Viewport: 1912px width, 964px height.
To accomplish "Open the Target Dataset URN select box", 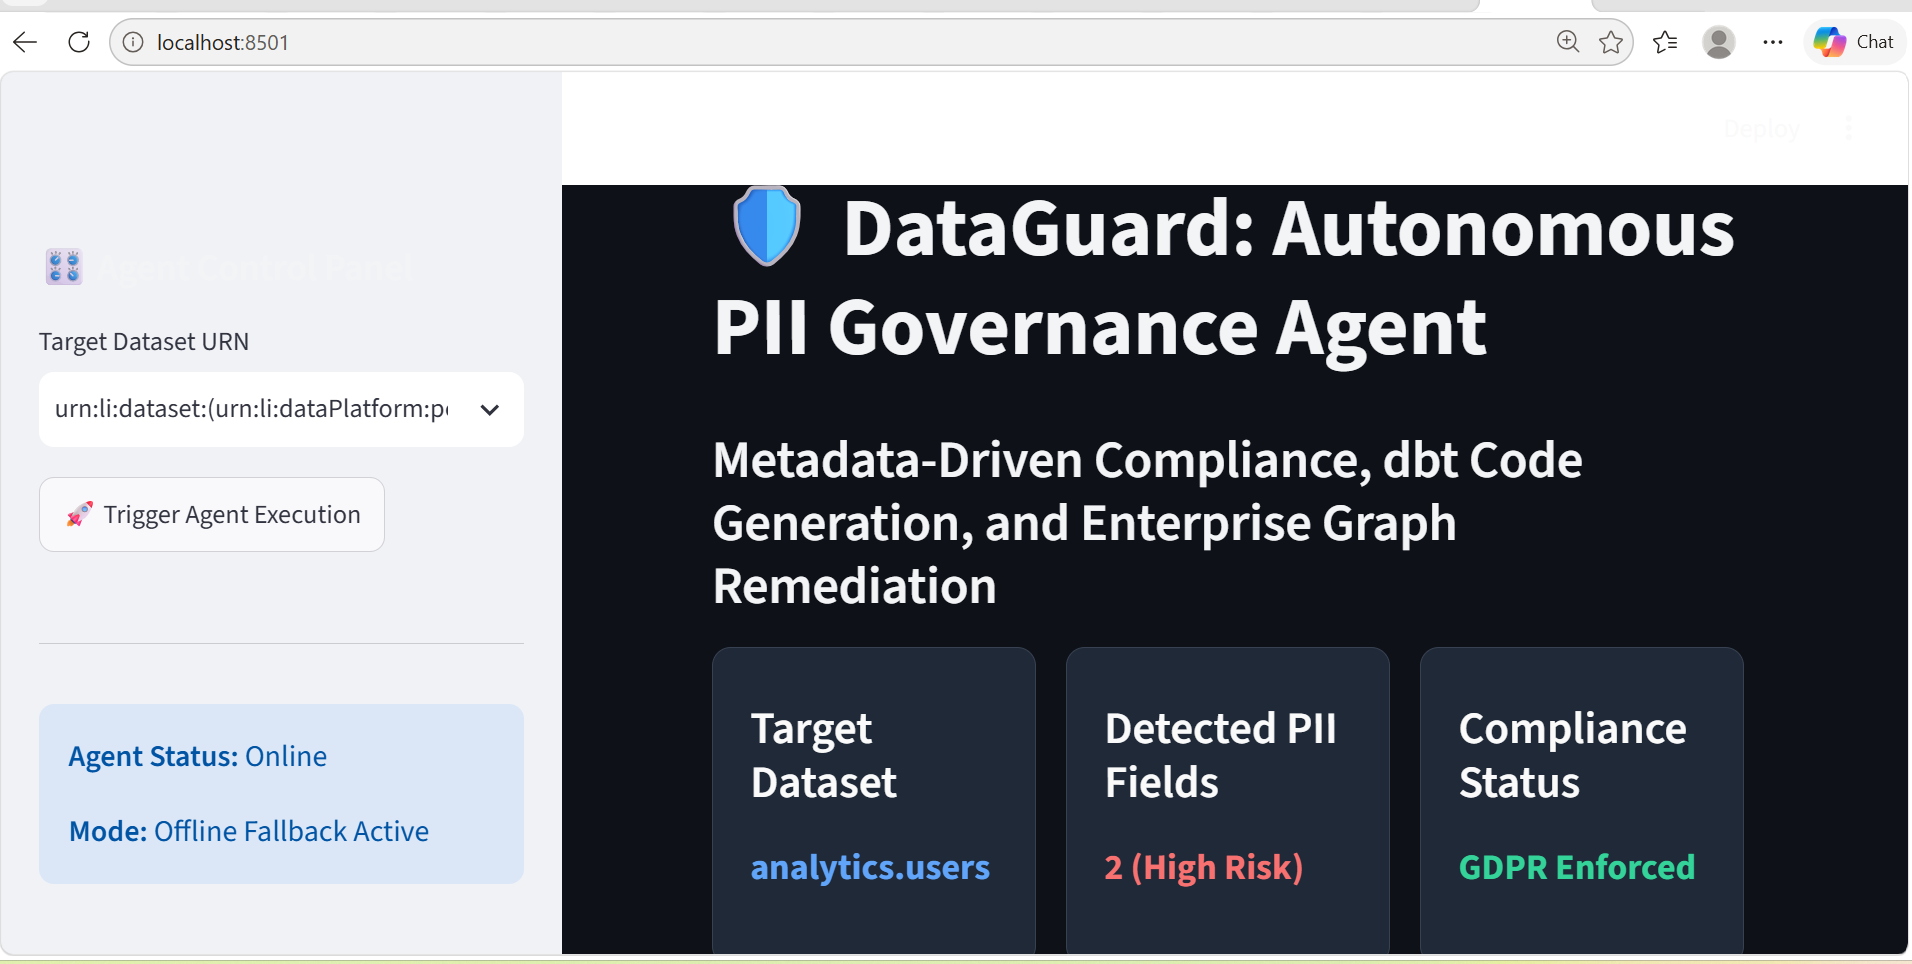I will coord(281,410).
